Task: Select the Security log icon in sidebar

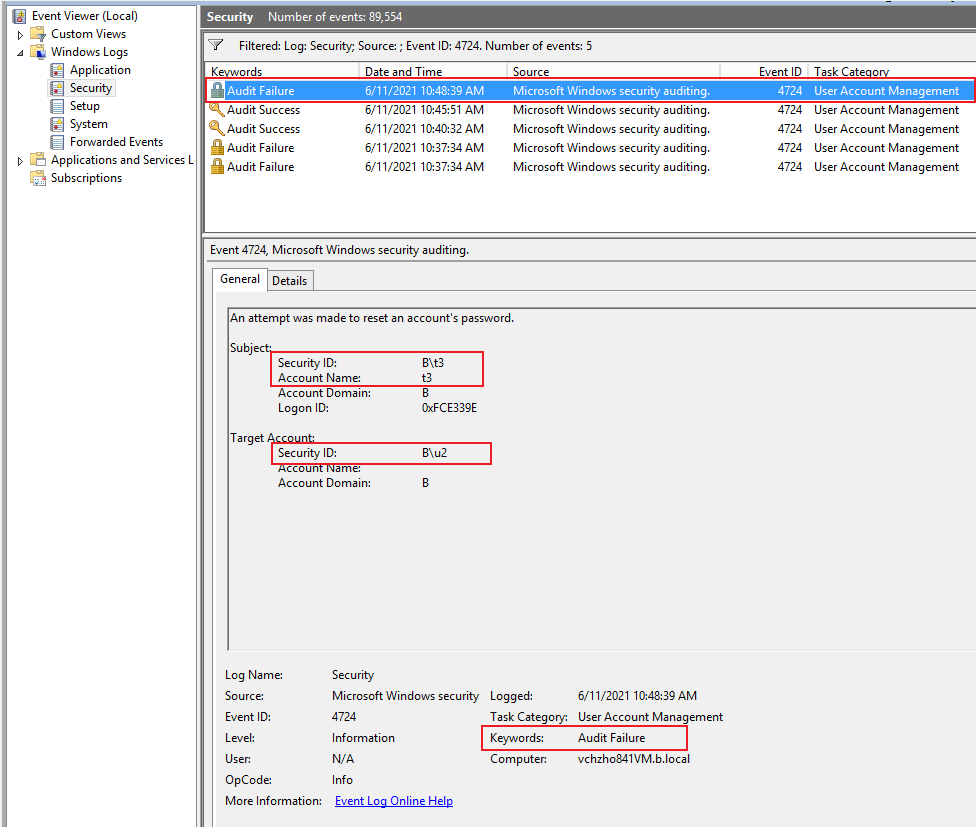Action: [x=57, y=87]
